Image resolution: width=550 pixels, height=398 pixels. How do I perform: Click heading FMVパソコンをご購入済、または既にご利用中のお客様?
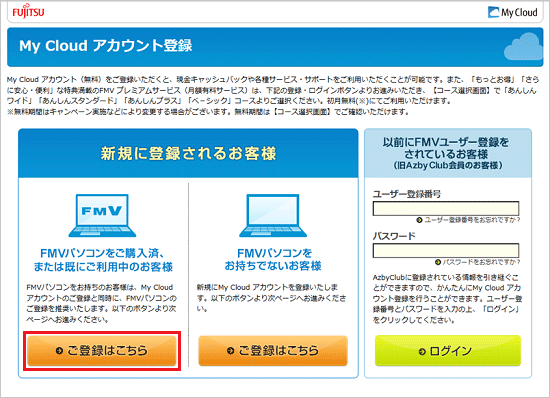pyautogui.click(x=103, y=260)
